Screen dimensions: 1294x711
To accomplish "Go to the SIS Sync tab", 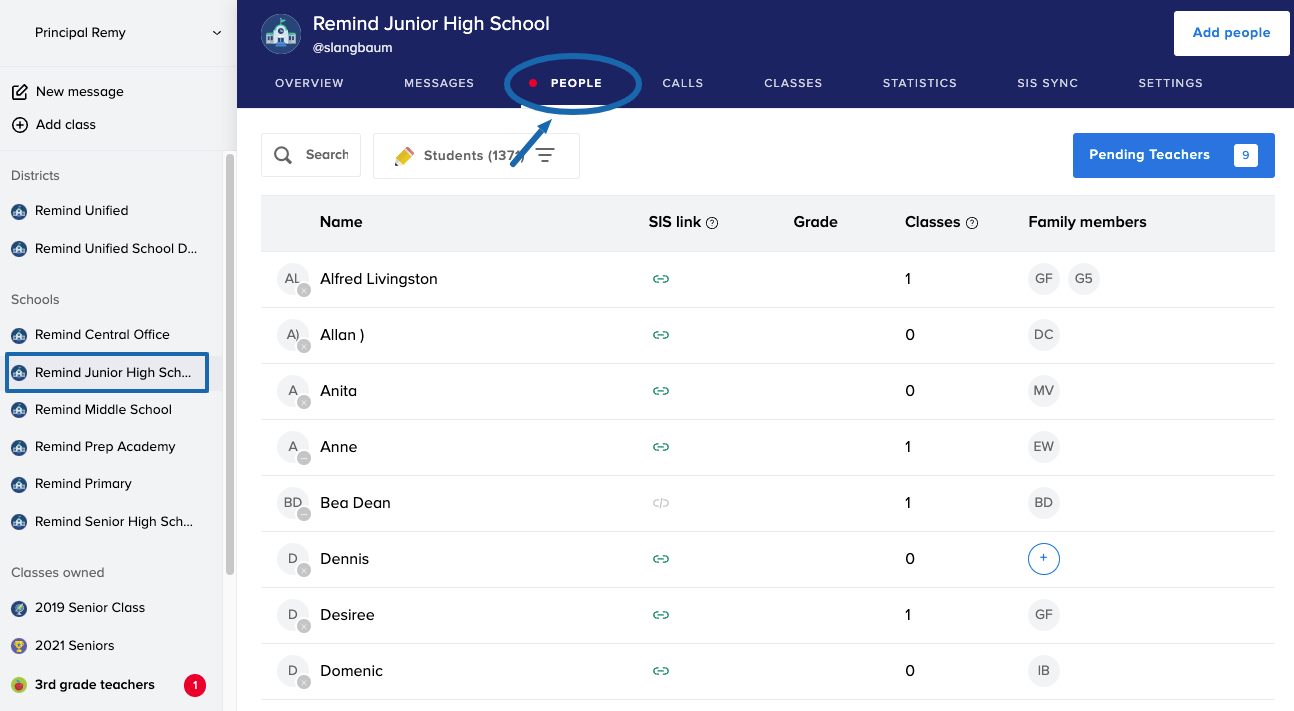I will pyautogui.click(x=1047, y=83).
